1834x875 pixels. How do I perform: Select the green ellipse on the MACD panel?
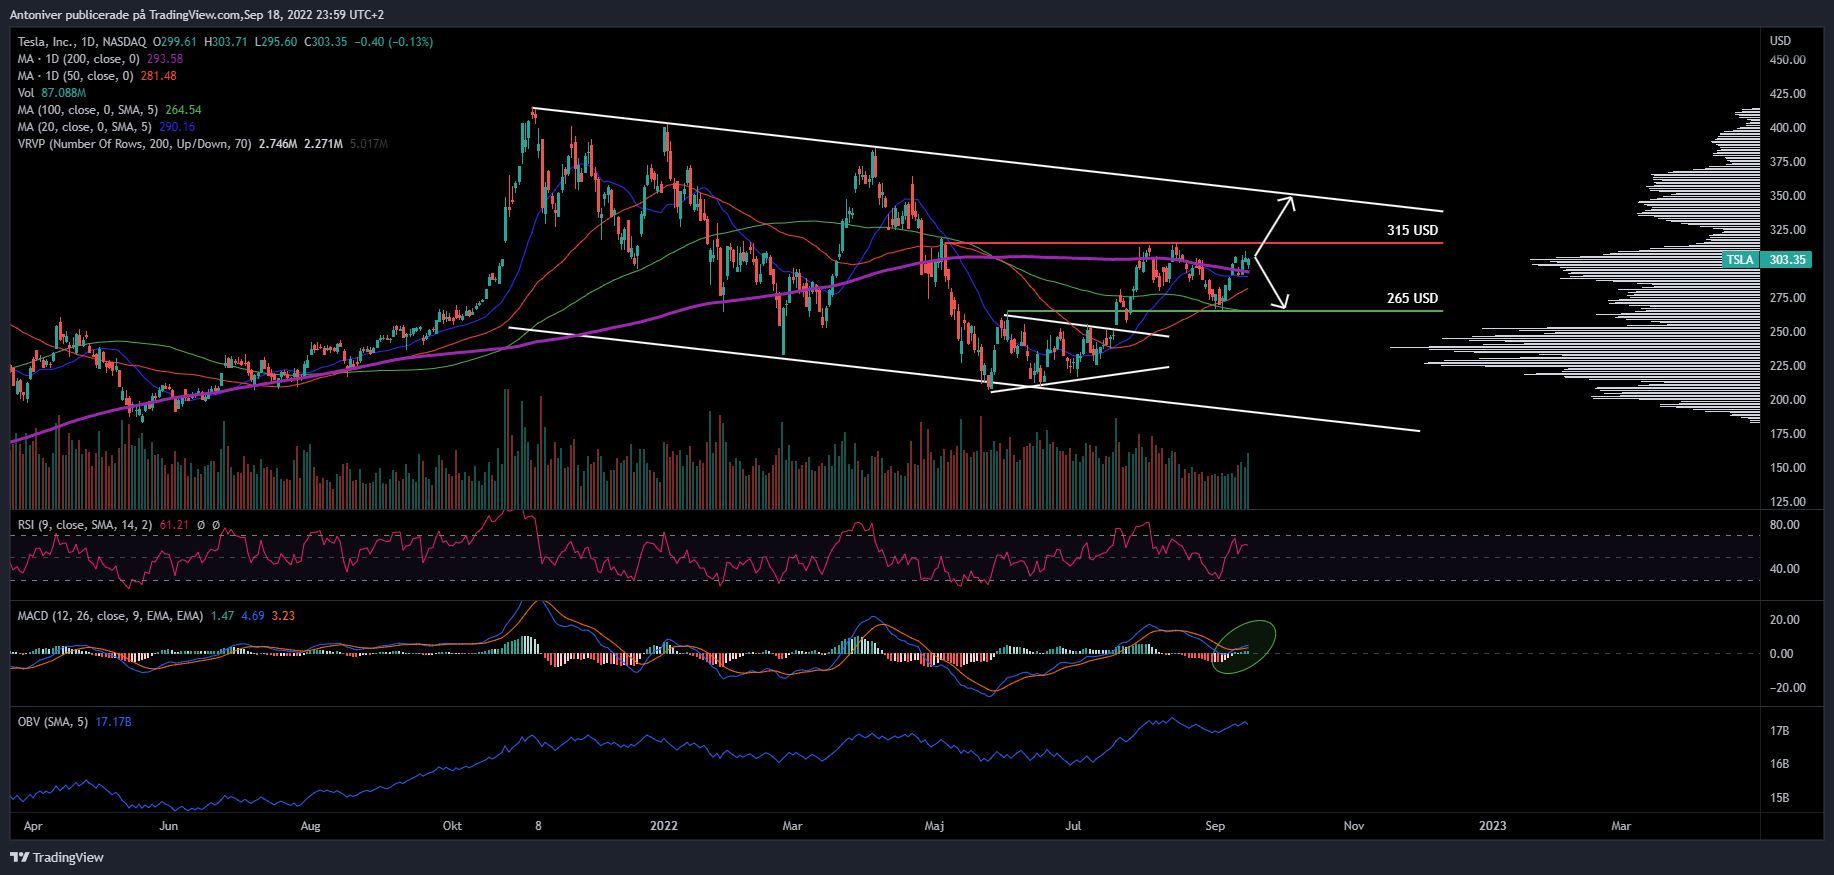1244,646
